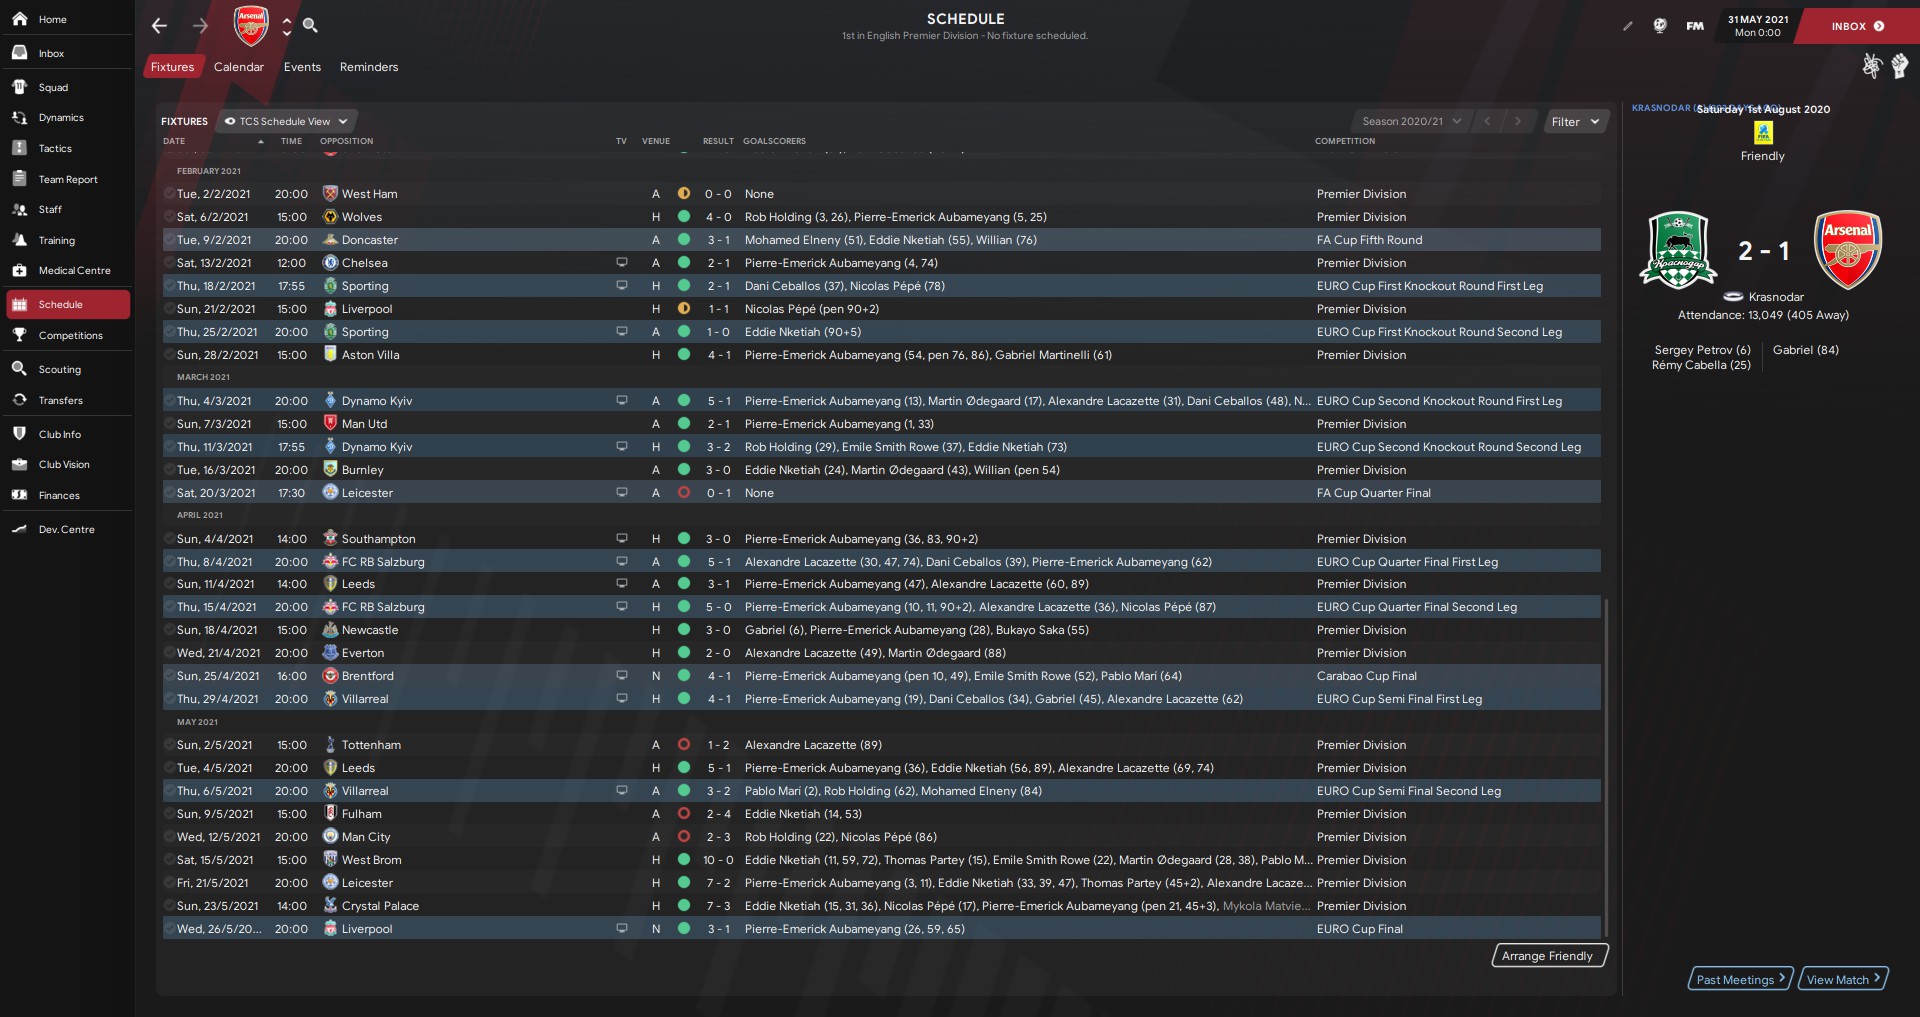Switch to the Reminders tab
This screenshot has width=1920, height=1017.
tap(368, 67)
